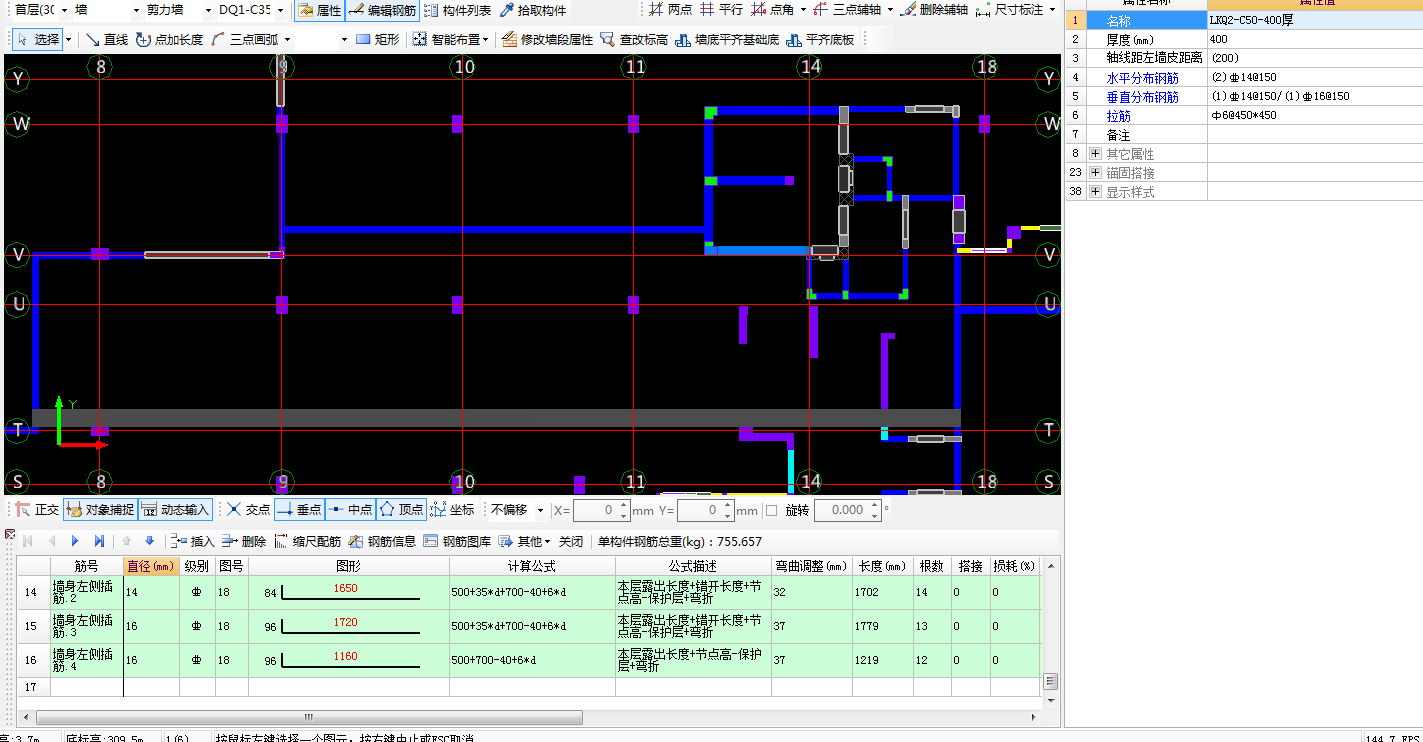Open 钢筋信息 rebar information
This screenshot has width=1423, height=742.
pos(383,541)
